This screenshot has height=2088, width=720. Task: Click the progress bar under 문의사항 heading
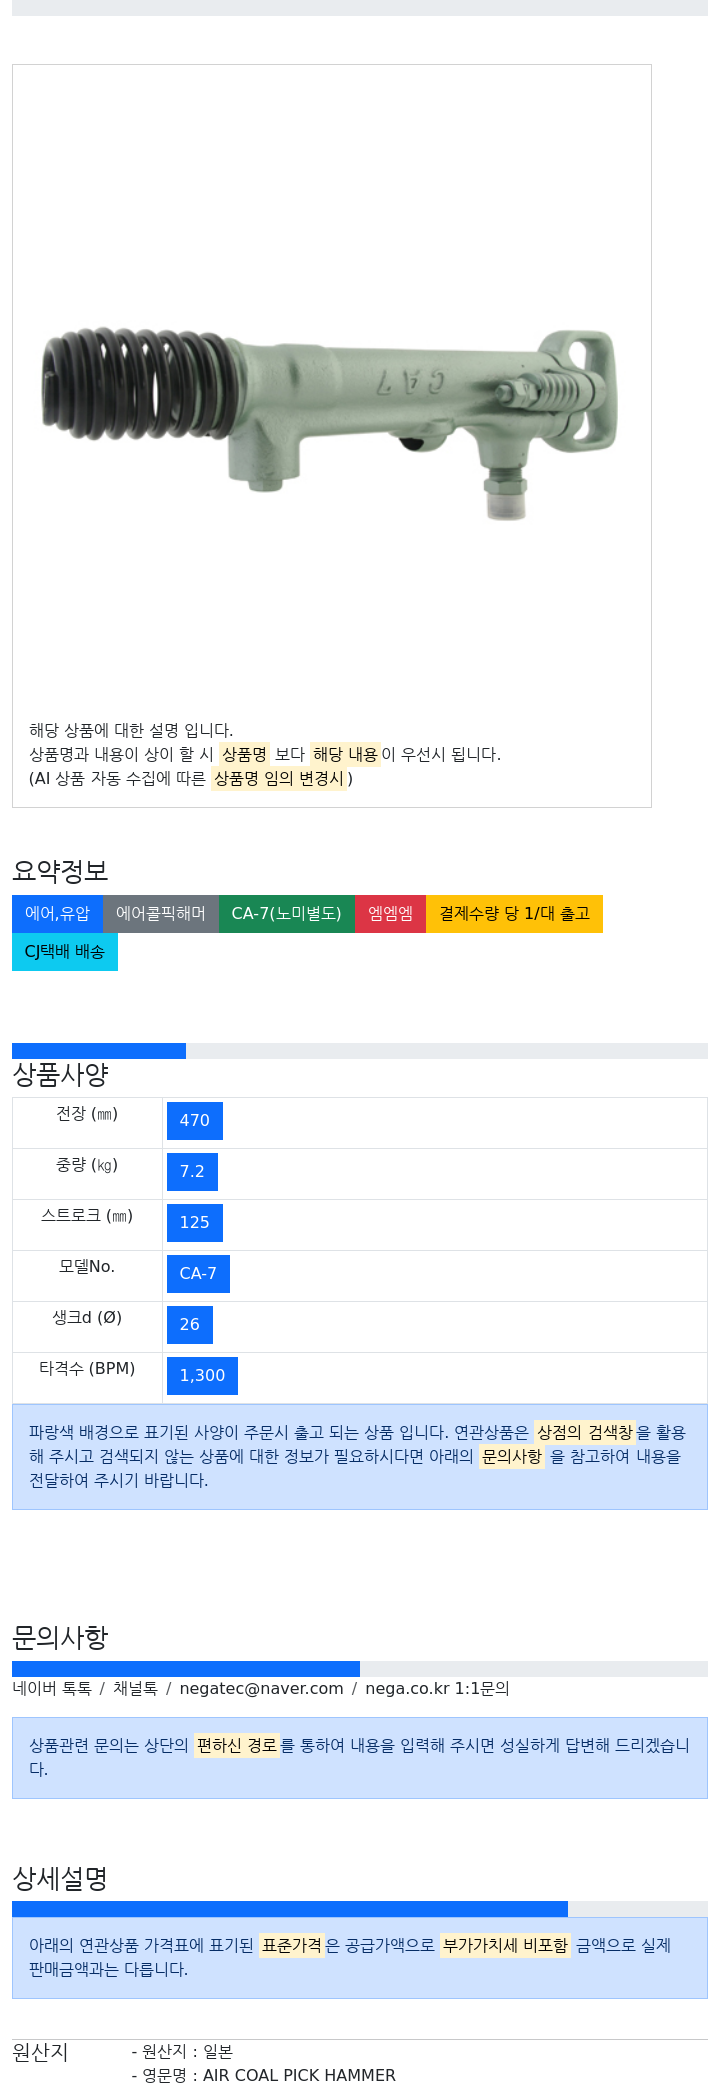point(360,1669)
